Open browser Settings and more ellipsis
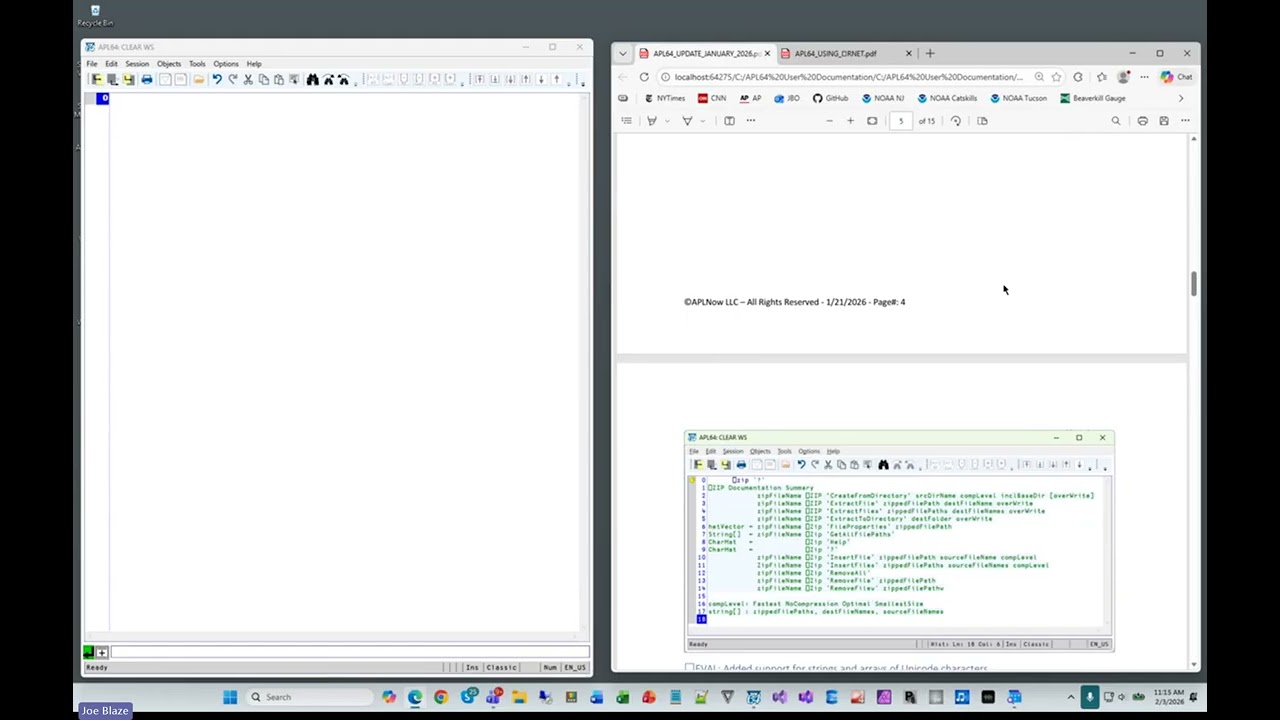This screenshot has width=1280, height=720. pyautogui.click(x=1144, y=77)
